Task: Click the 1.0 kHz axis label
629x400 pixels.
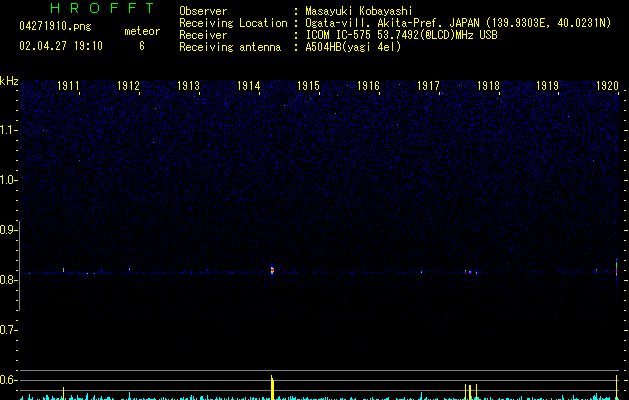Action: pos(8,180)
